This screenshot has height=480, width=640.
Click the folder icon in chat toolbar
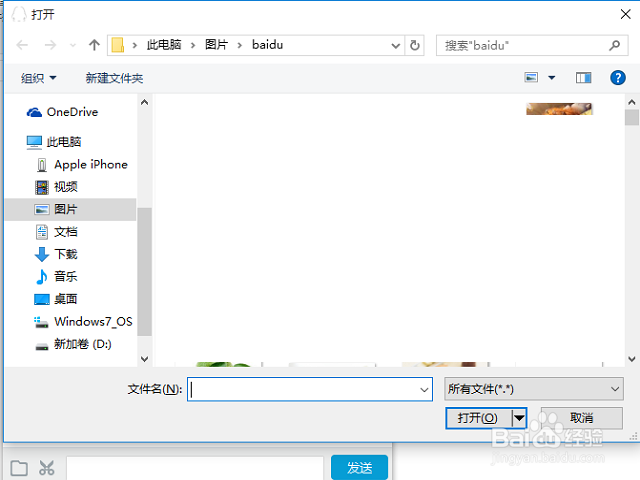coord(19,468)
